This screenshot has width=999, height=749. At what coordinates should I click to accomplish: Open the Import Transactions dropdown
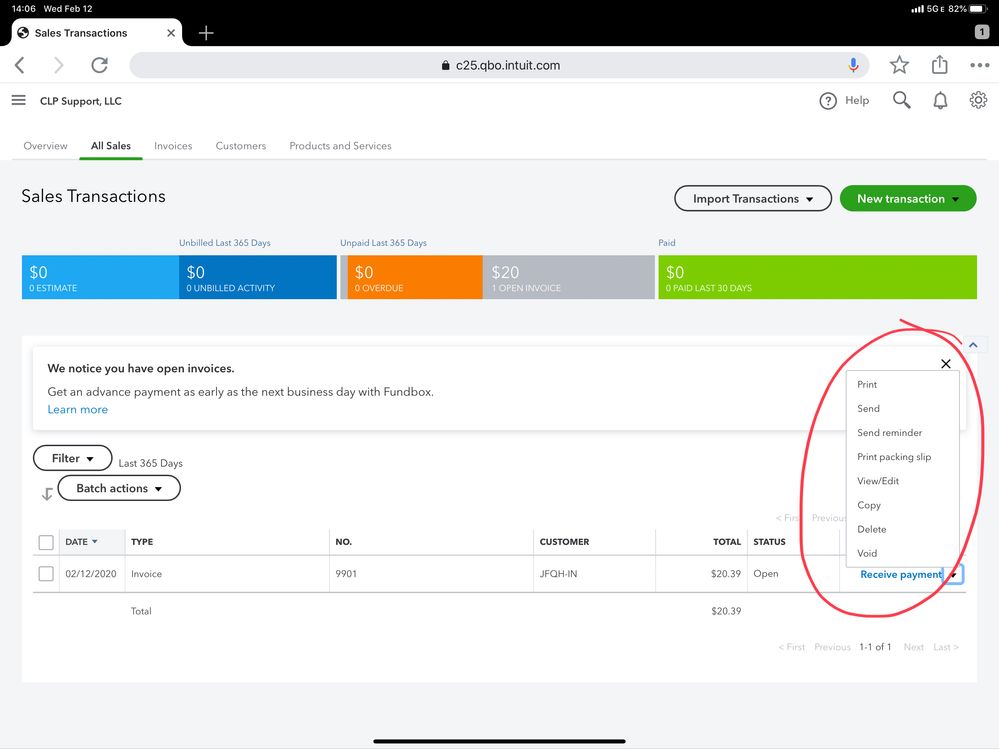pyautogui.click(x=752, y=199)
